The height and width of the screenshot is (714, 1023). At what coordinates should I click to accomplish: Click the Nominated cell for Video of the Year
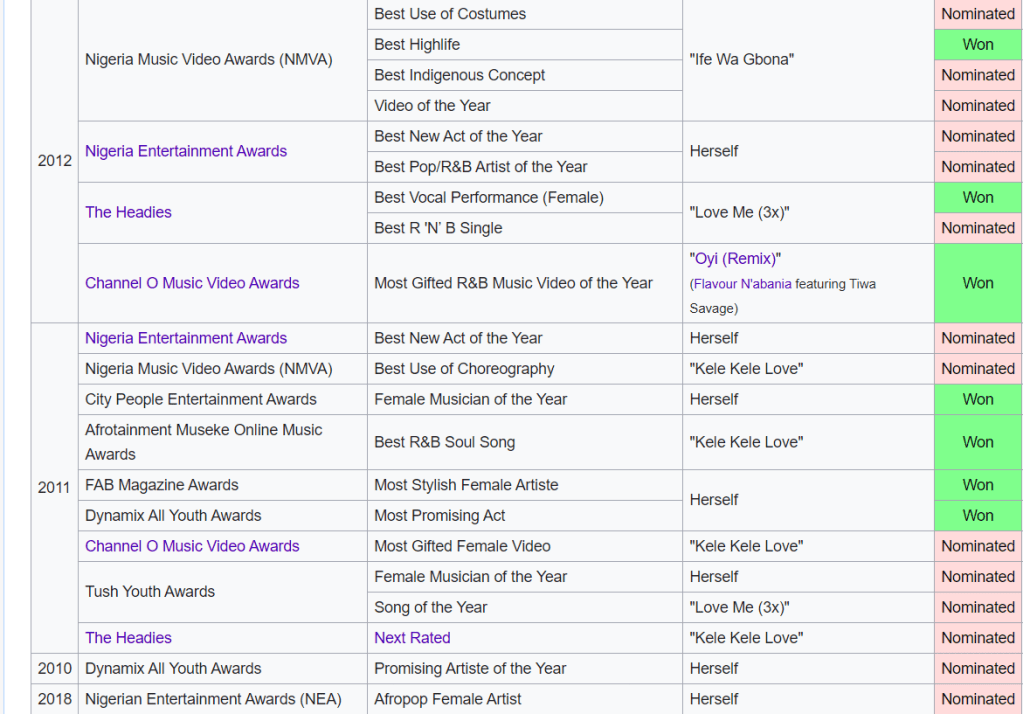click(x=977, y=105)
